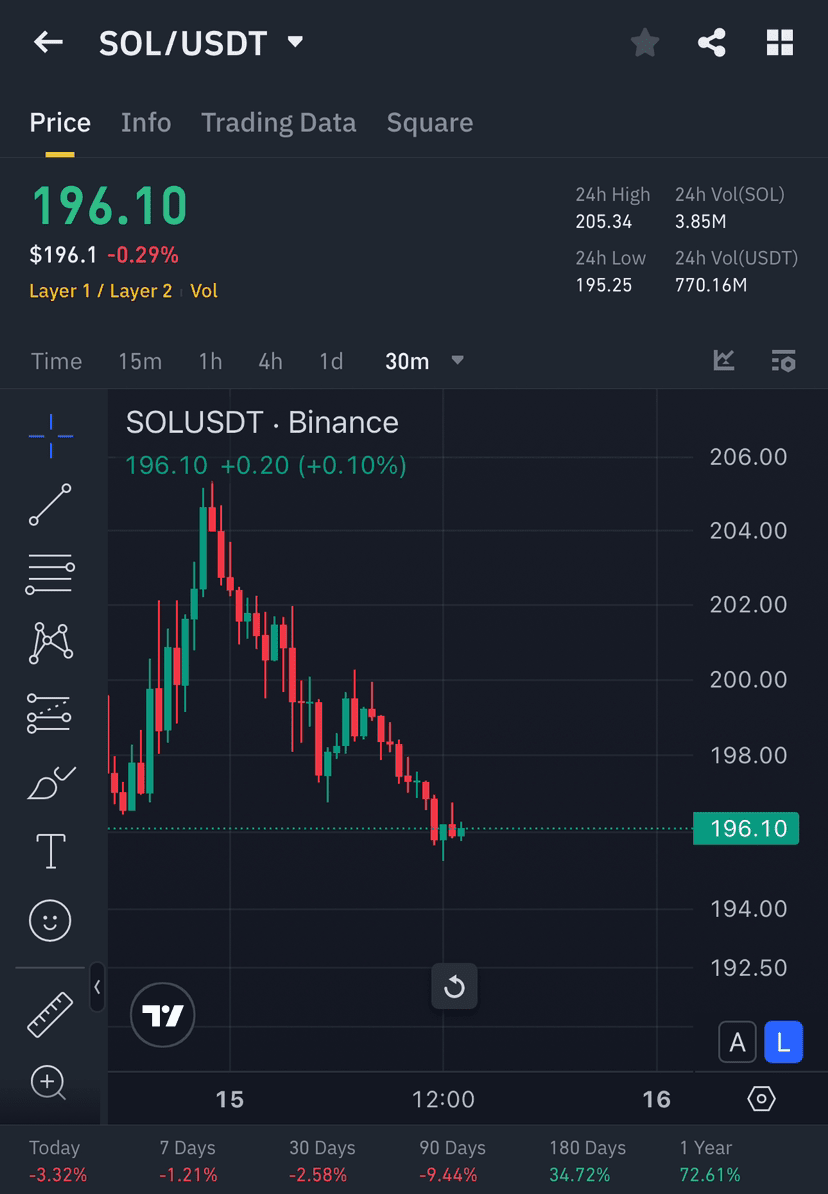Click the 24h Vol(USDT) value 770.16M

(x=711, y=286)
